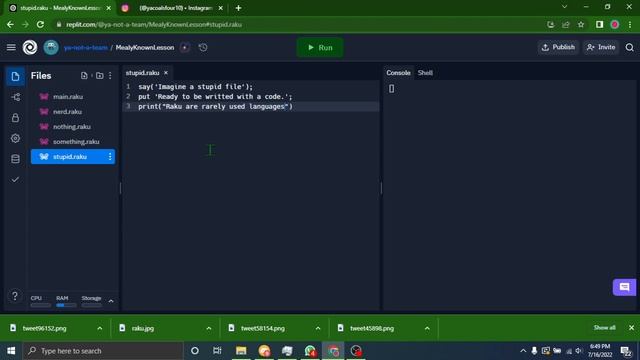The image size is (640, 360).
Task: Open the purple chat bubble button
Action: (x=624, y=287)
